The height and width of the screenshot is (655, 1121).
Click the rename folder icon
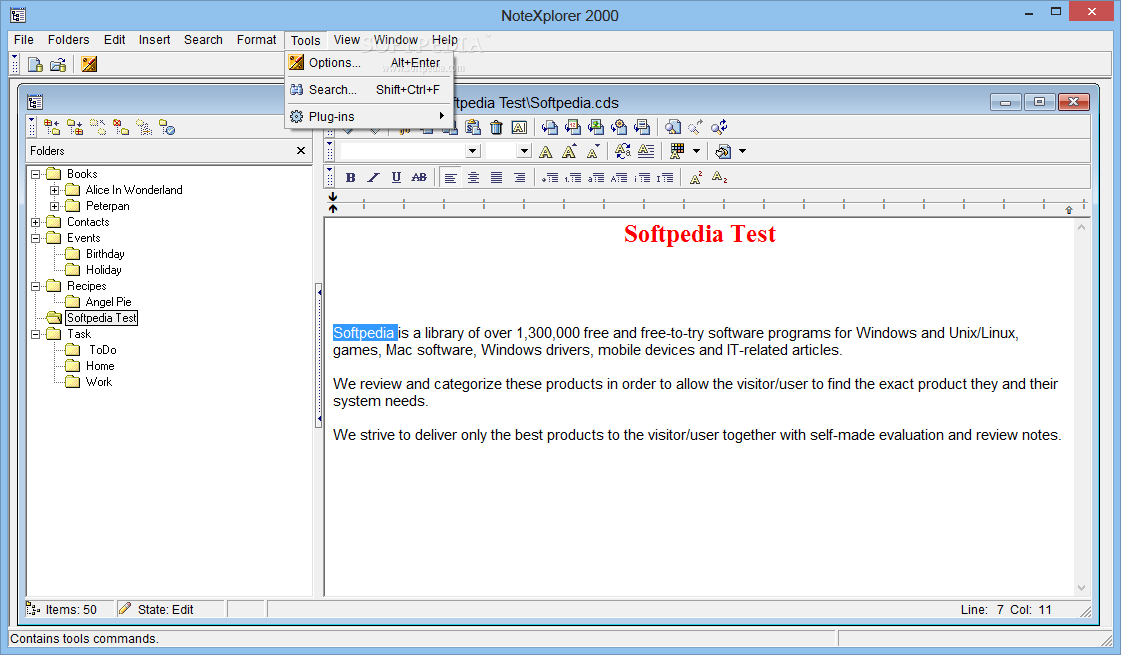(x=144, y=127)
